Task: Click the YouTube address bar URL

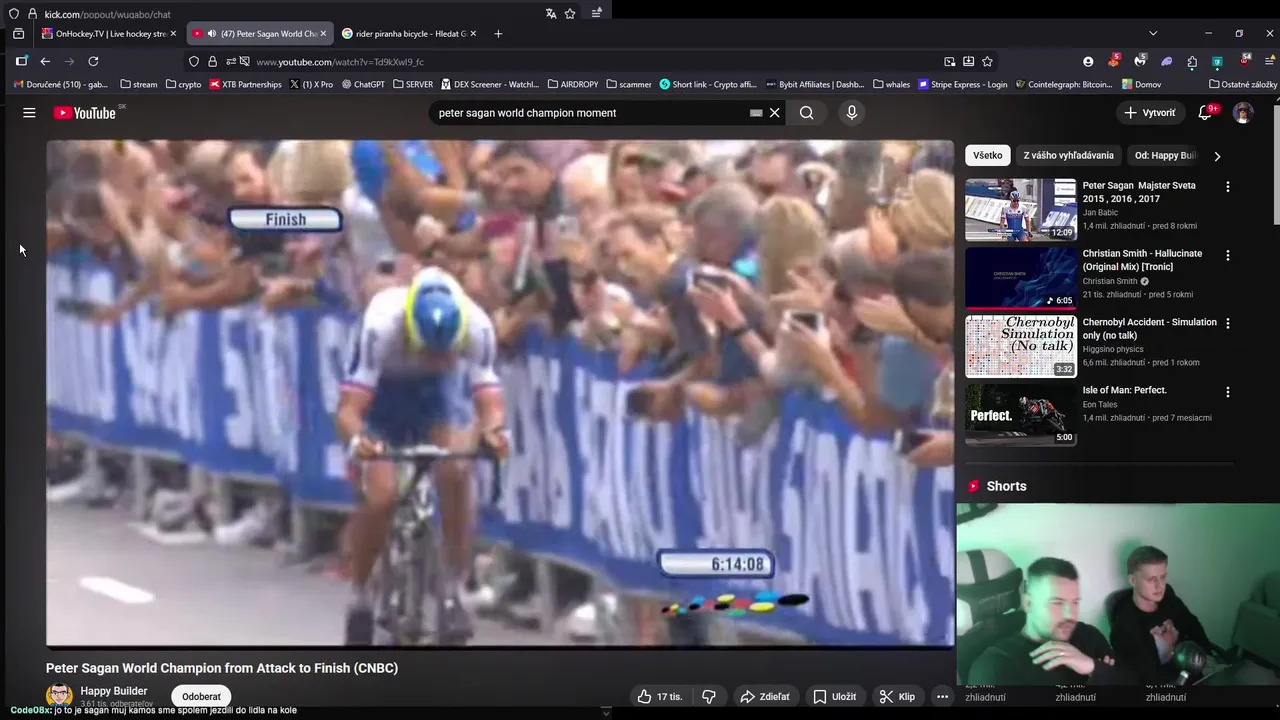Action: 340,62
